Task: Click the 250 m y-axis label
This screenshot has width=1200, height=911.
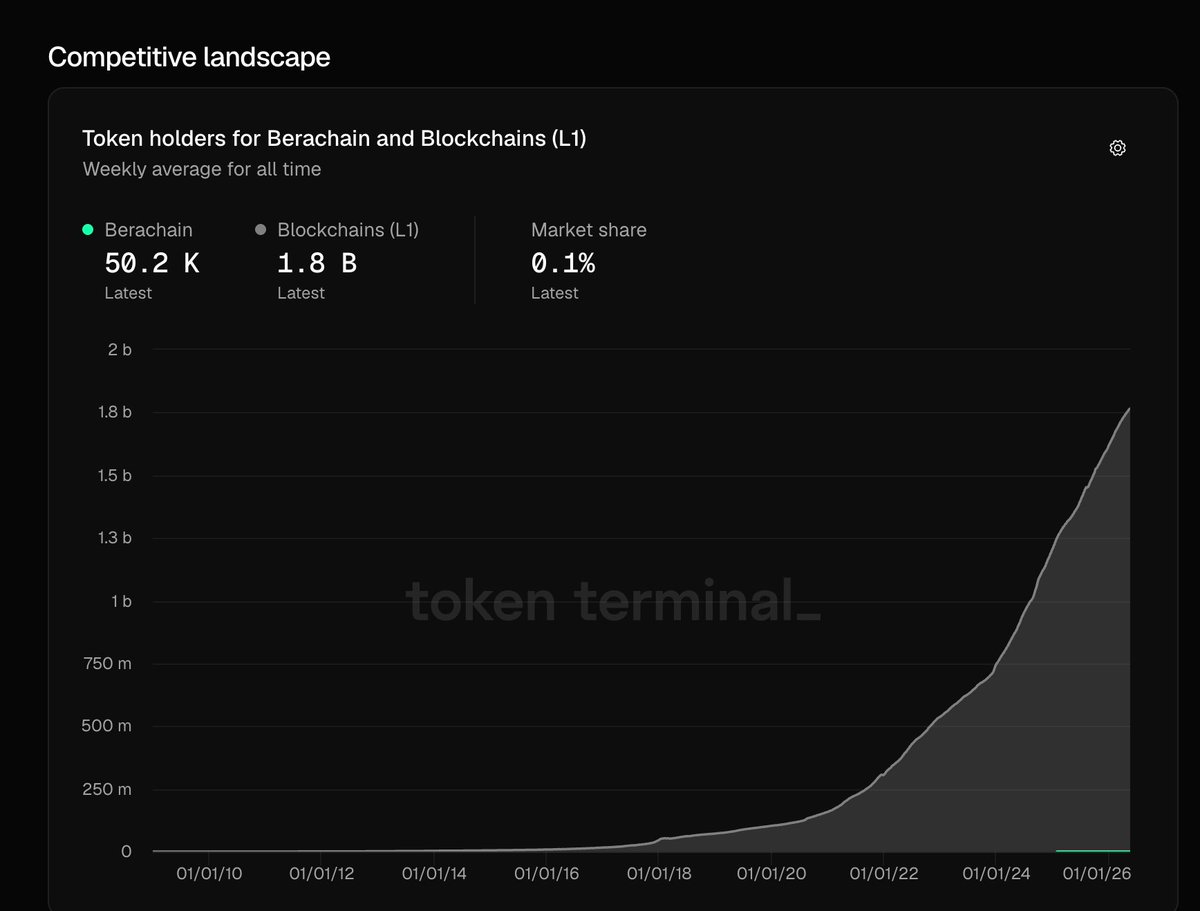Action: coord(106,789)
